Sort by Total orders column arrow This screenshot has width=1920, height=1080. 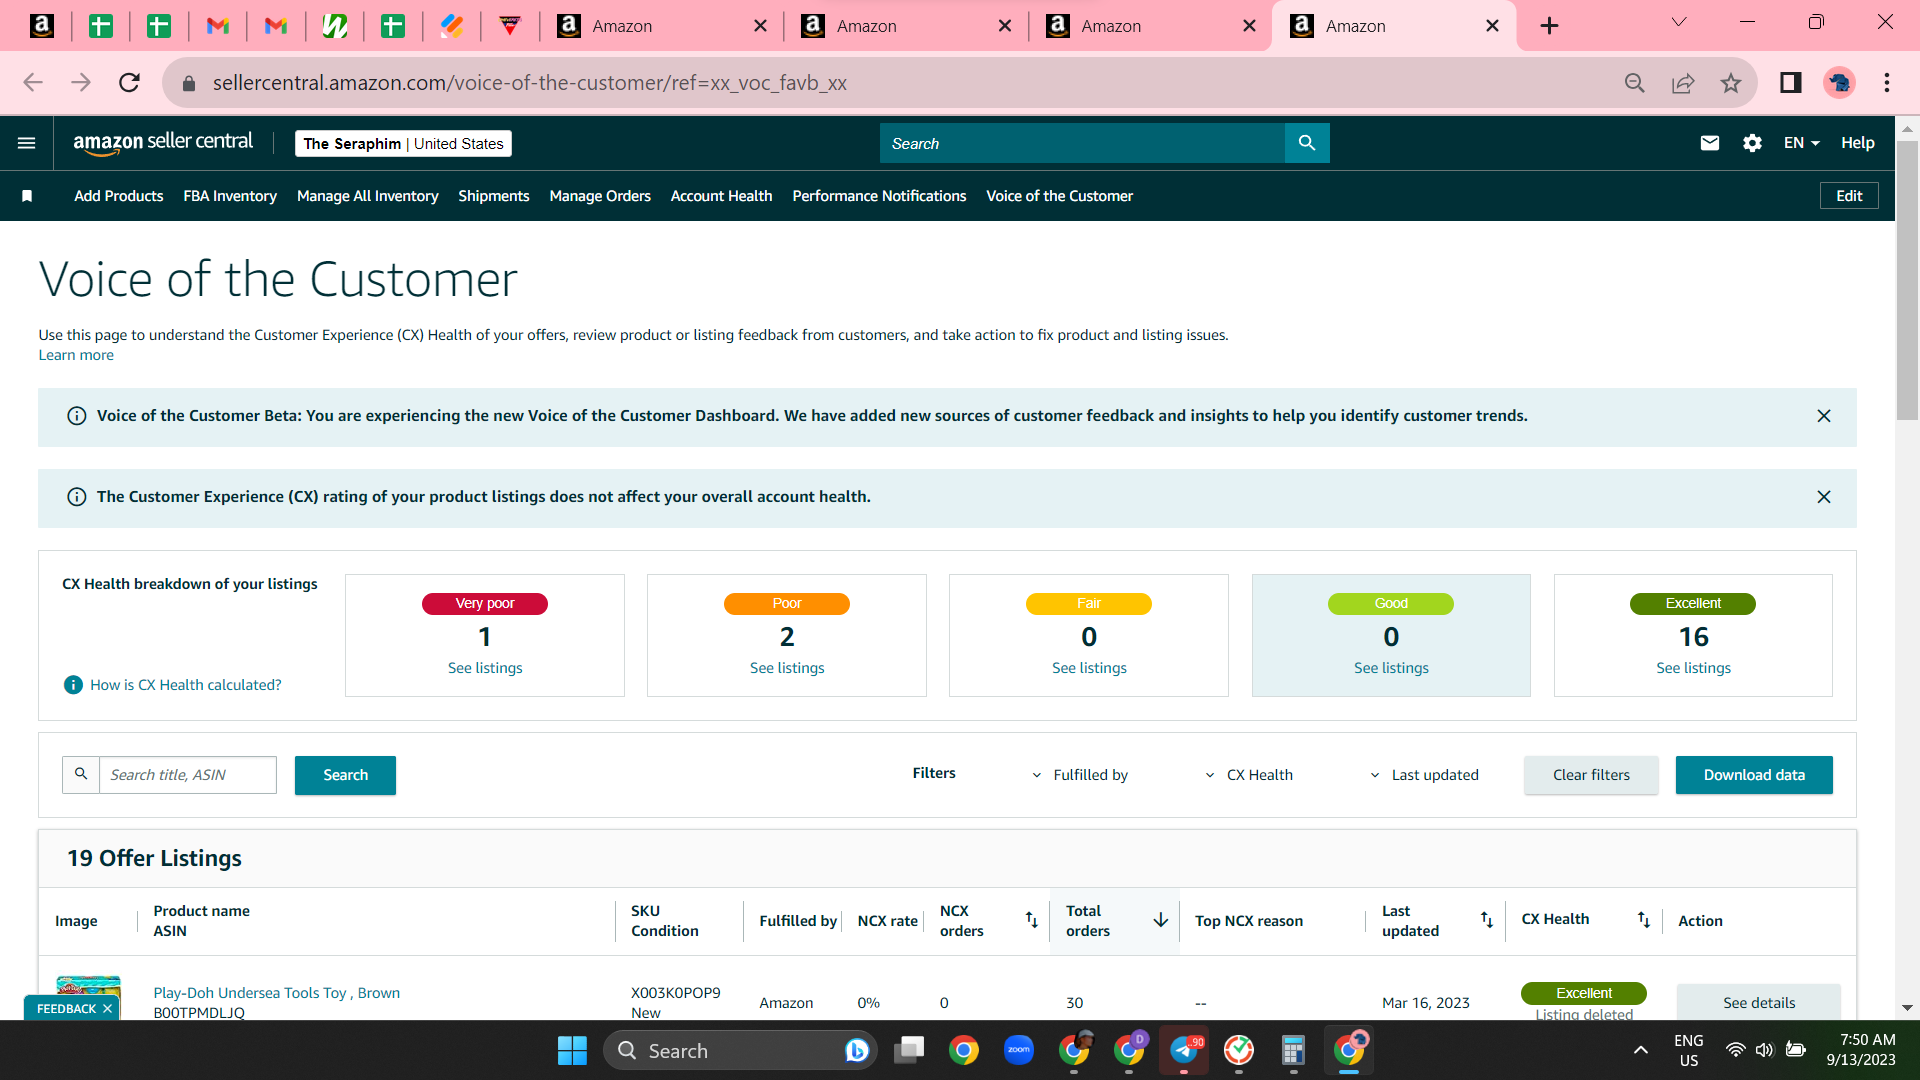coord(1161,920)
